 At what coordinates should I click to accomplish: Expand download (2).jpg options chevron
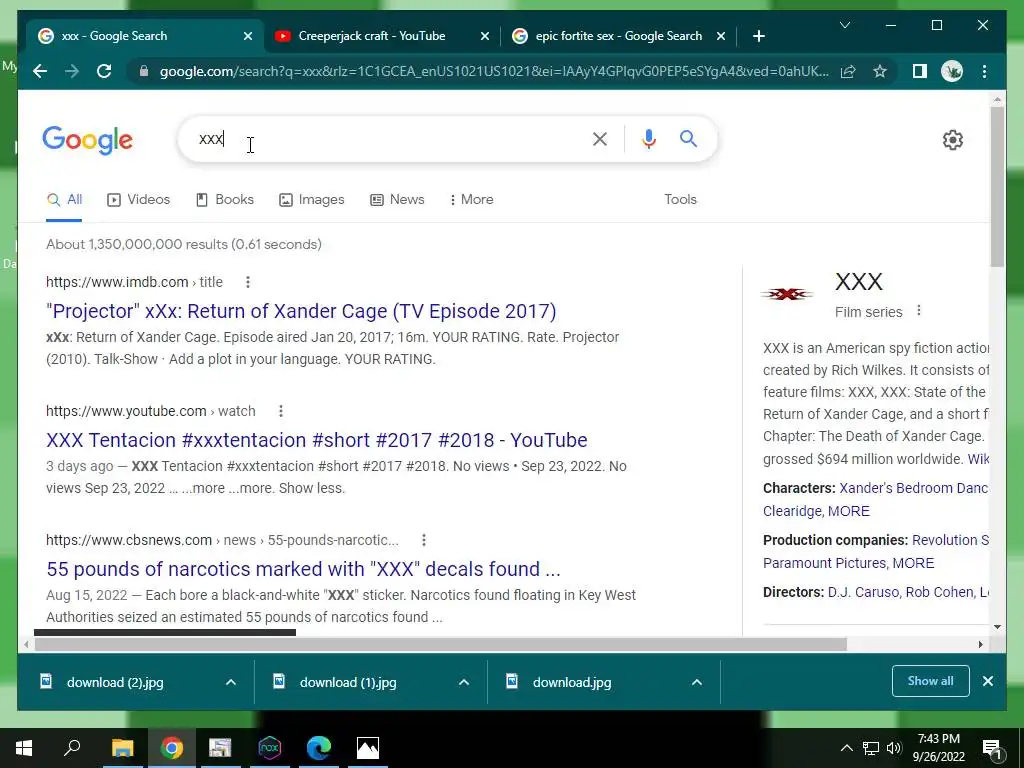231,682
